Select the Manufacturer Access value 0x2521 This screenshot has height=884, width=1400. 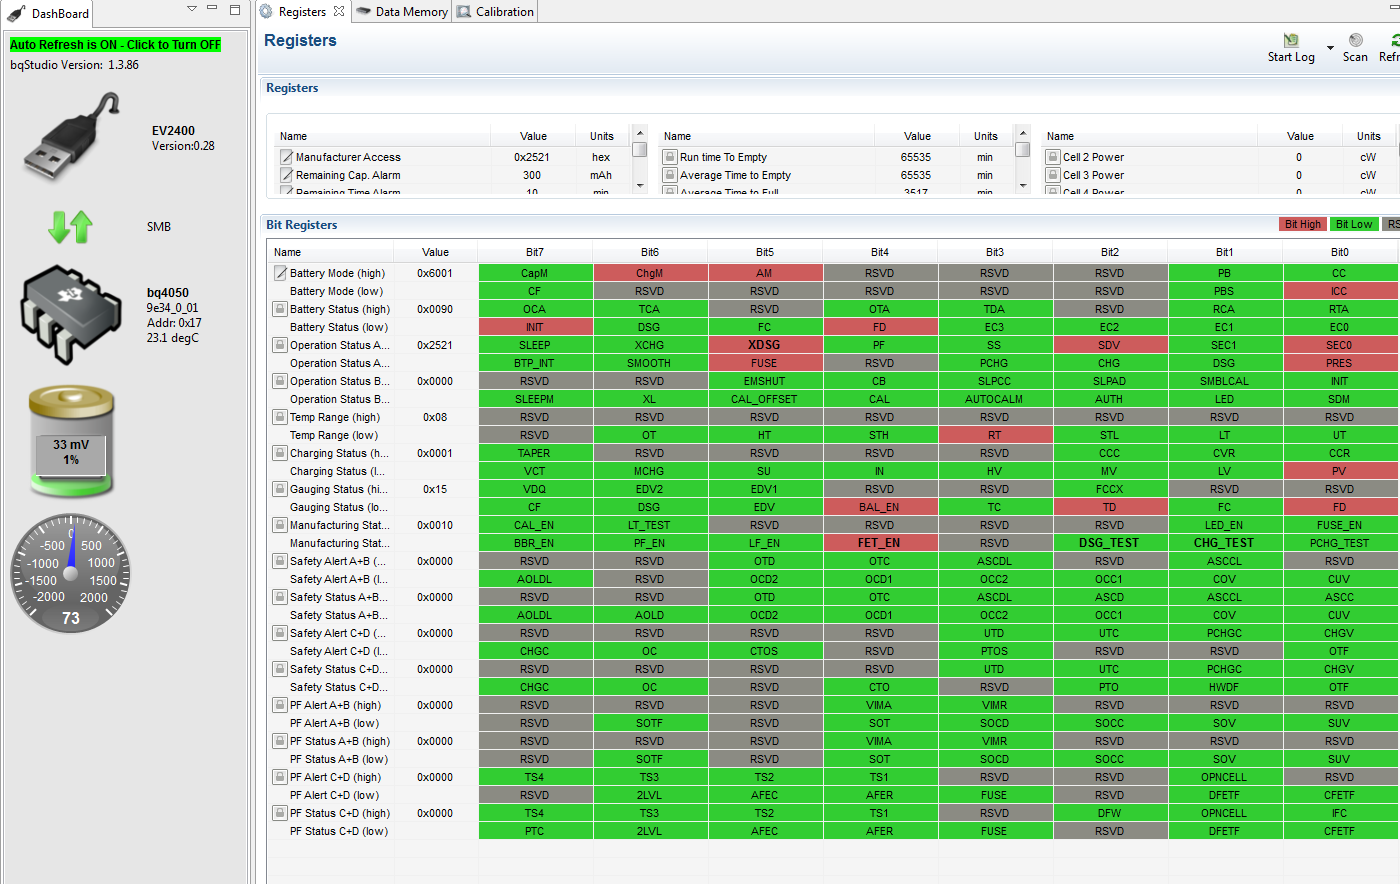point(532,157)
